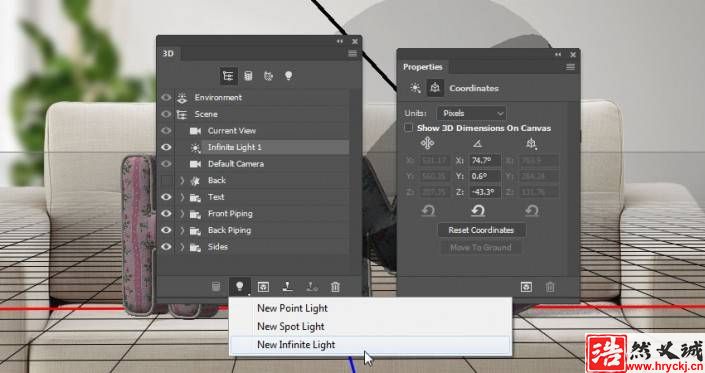This screenshot has height=373, width=705.
Task: Delete selected item via 3D panel trash icon
Action: tap(335, 286)
